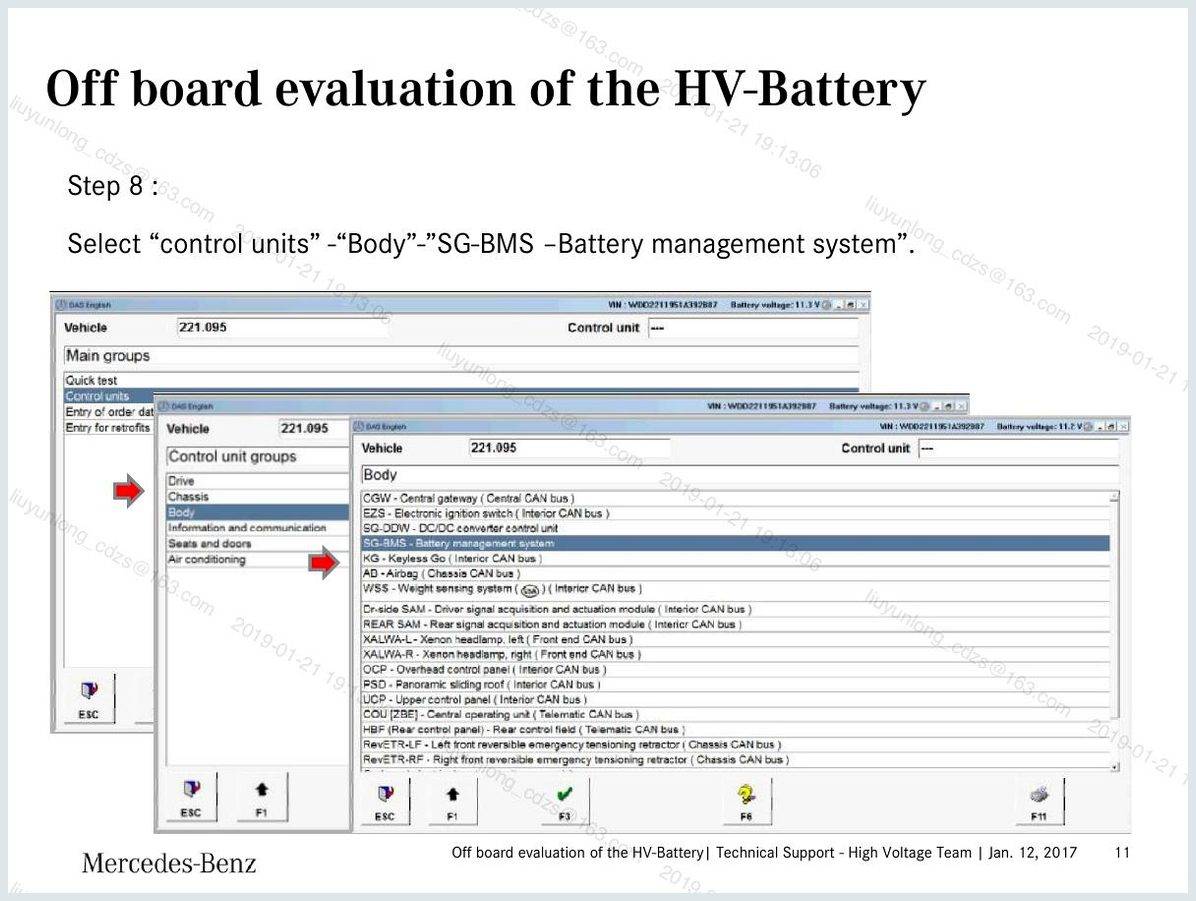Select WSS - Weight sensing system entry

735,589
